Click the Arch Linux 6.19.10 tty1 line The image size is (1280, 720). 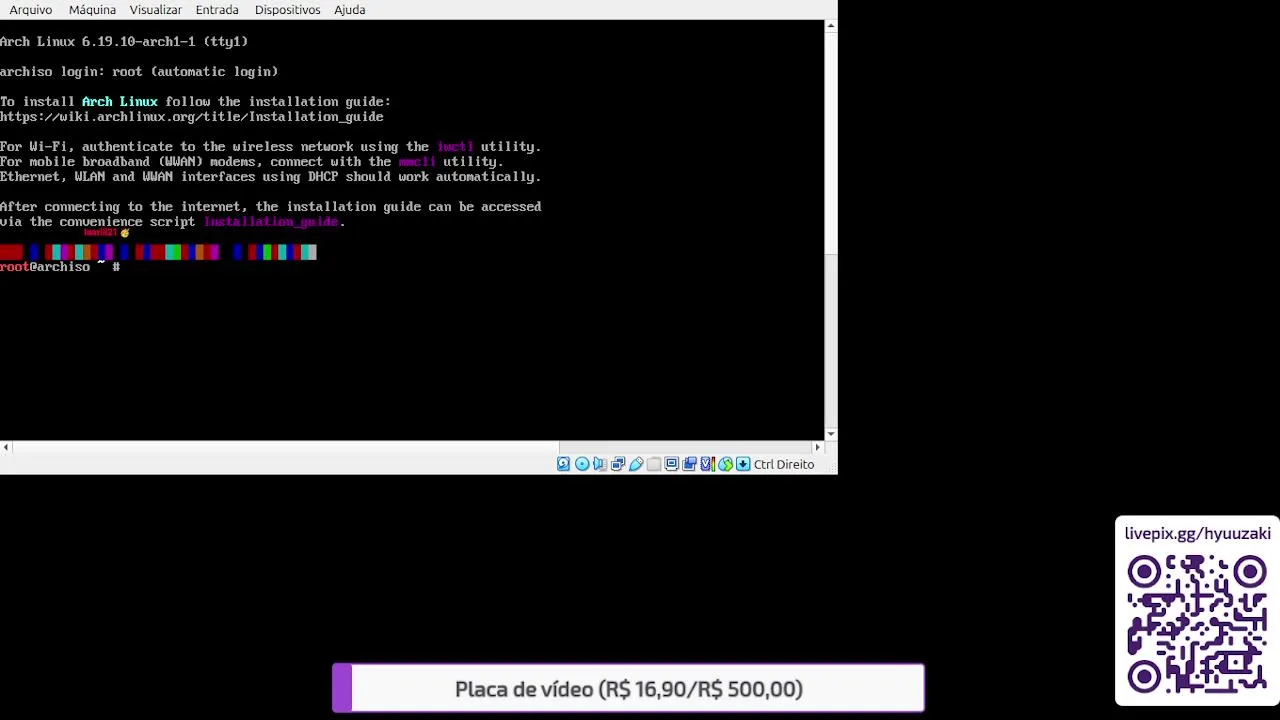pyautogui.click(x=124, y=42)
